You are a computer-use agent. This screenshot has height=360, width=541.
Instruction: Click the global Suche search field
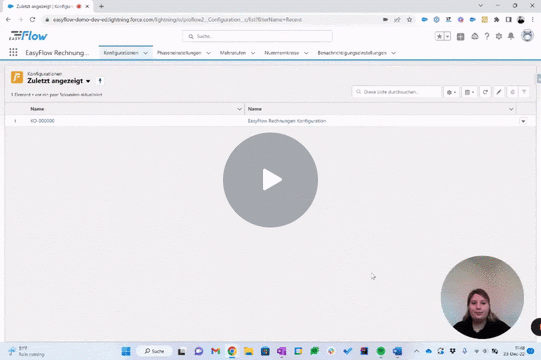pos(257,36)
